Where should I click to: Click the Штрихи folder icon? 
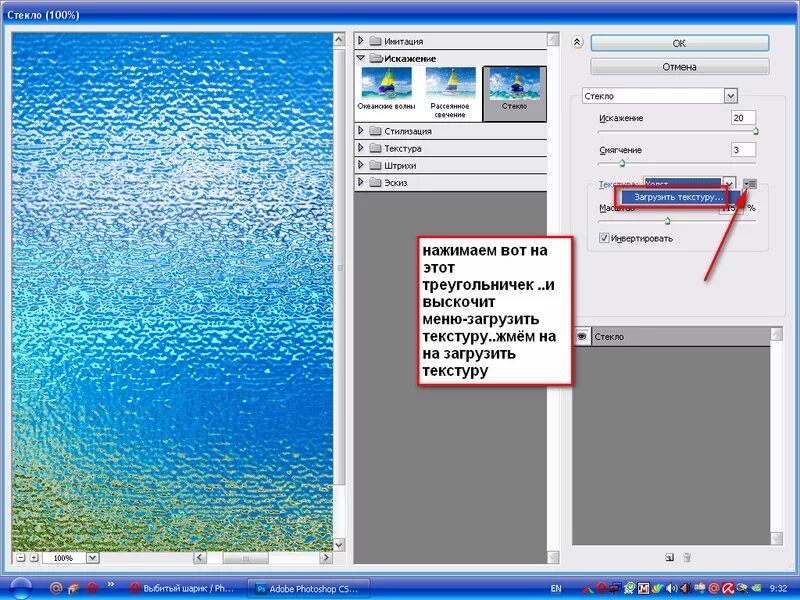pos(376,166)
